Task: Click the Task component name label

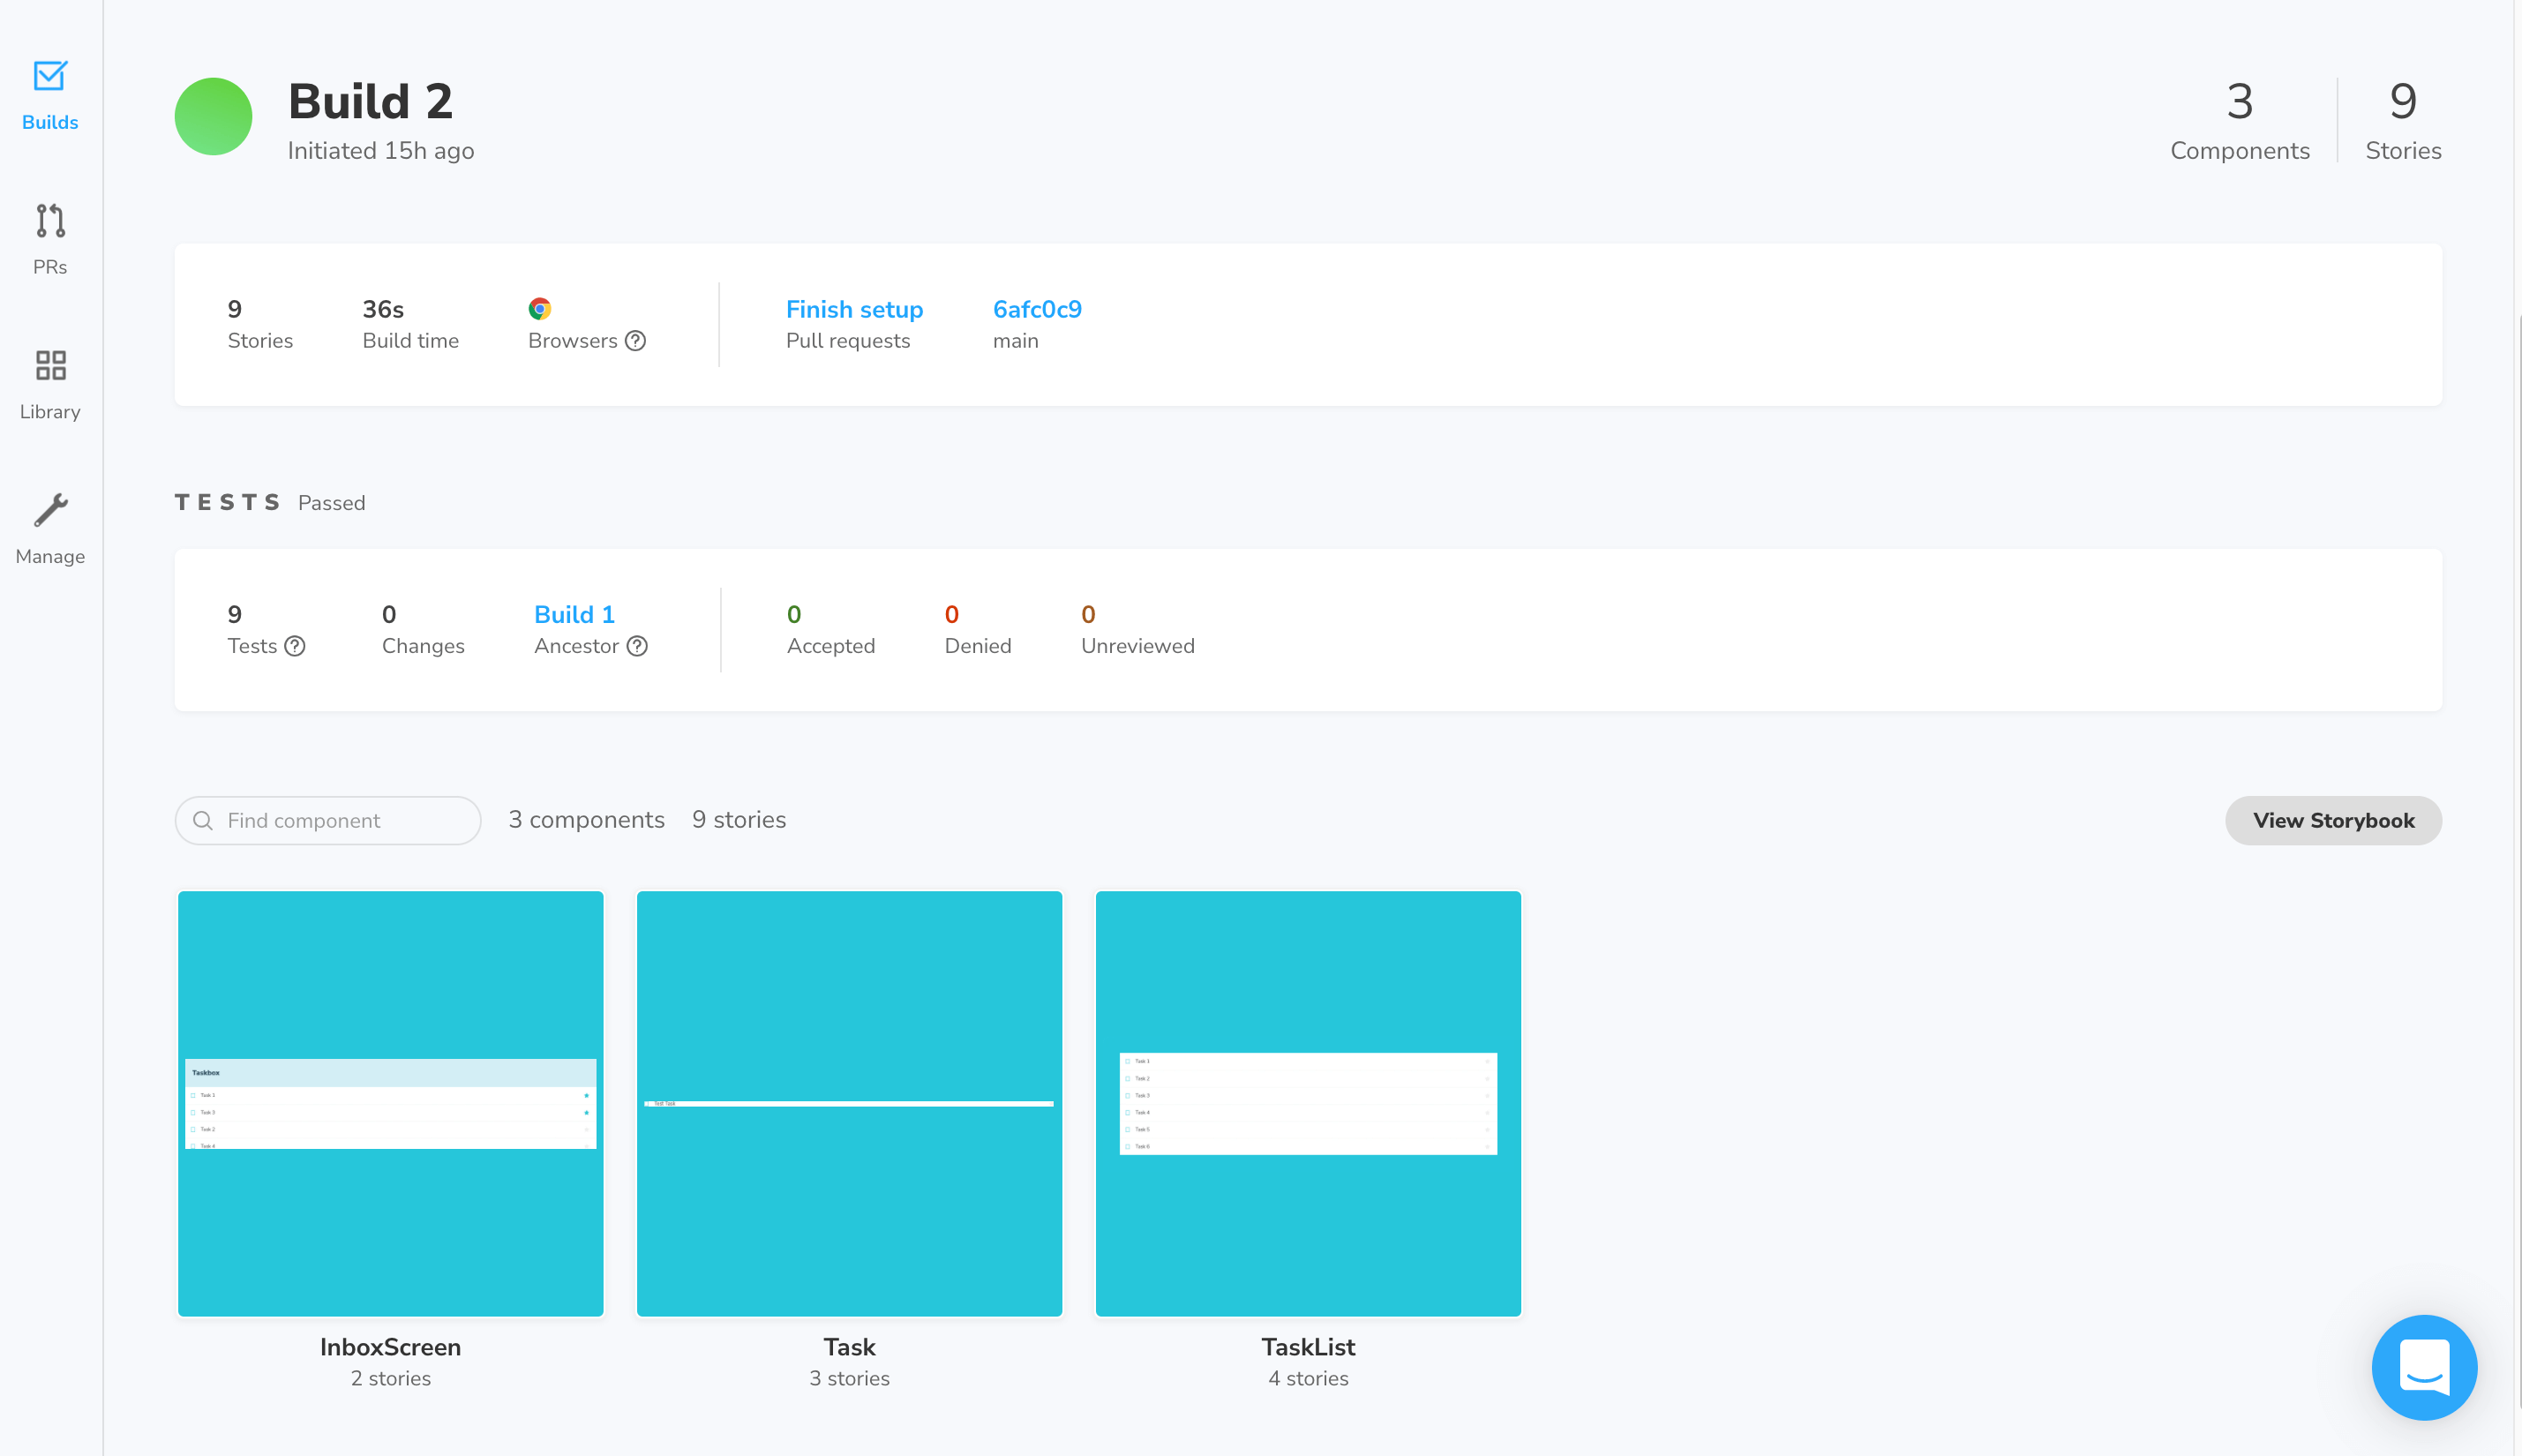Action: click(849, 1347)
